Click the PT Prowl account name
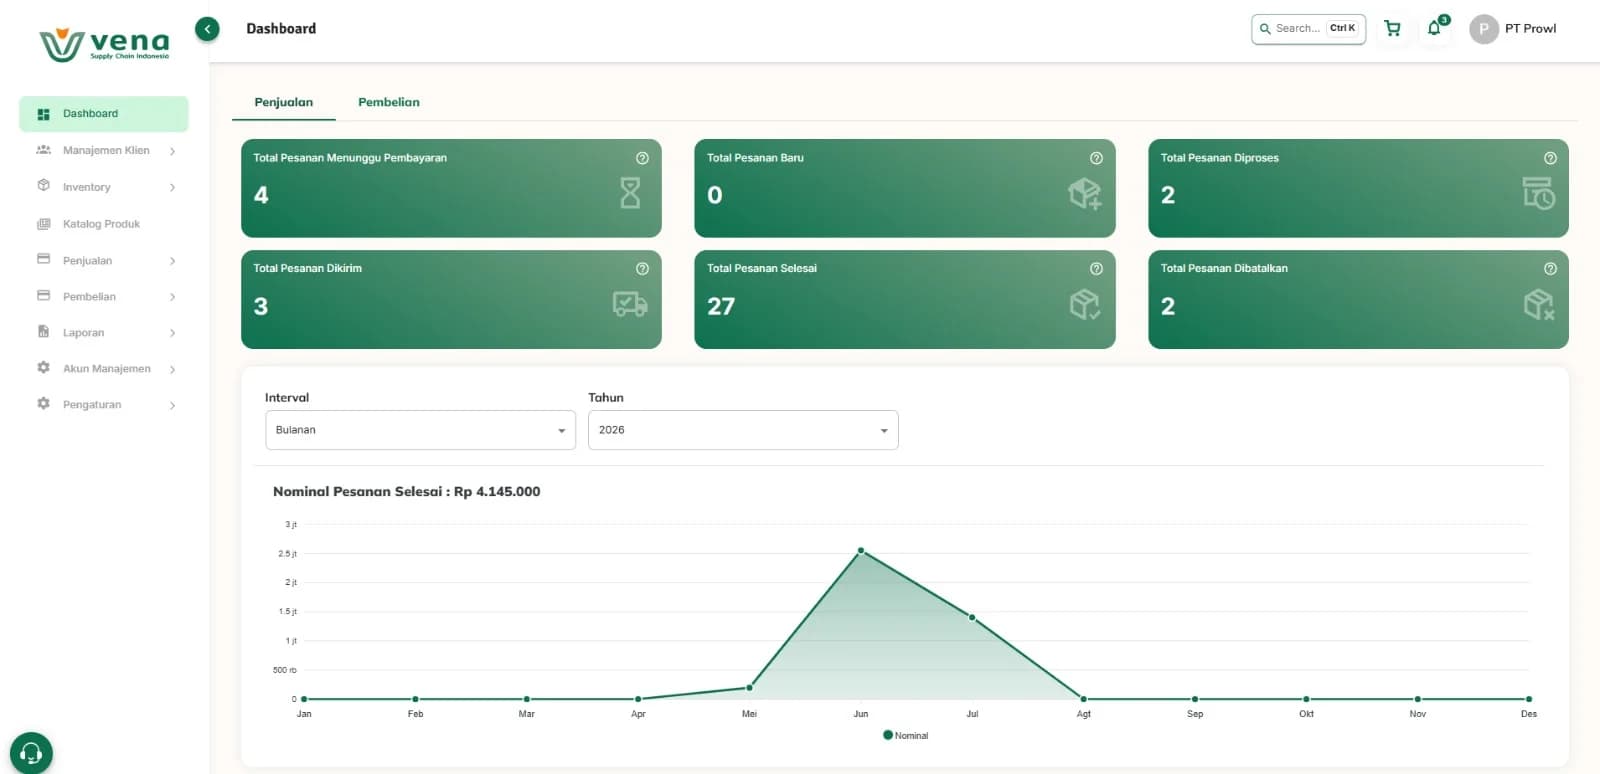 coord(1530,29)
